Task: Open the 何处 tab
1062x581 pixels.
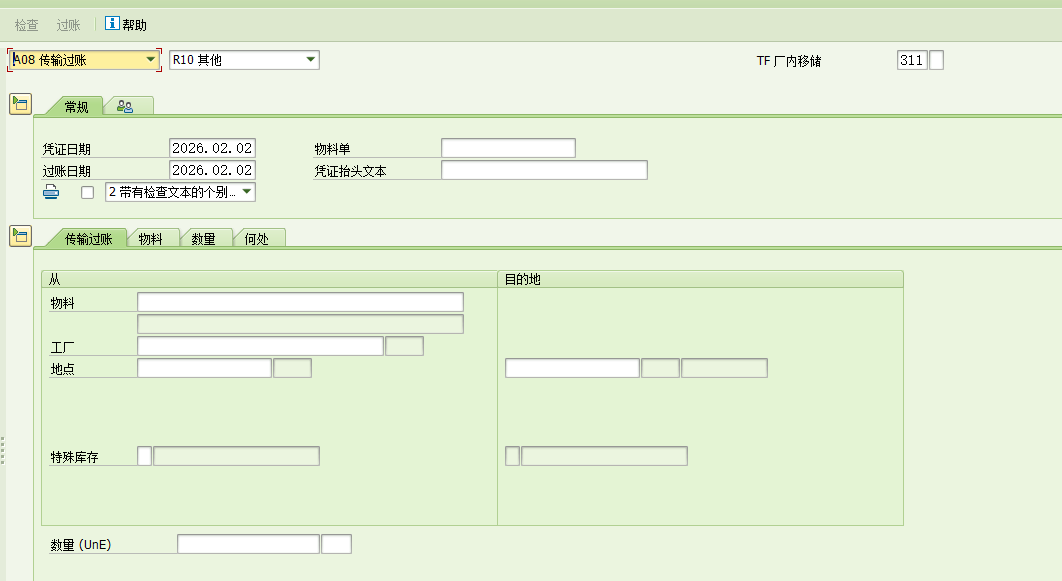Action: coord(257,239)
